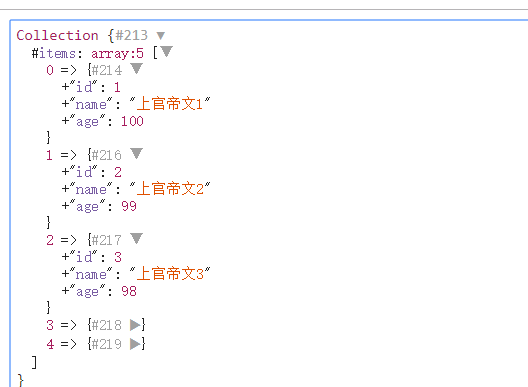The image size is (528, 387).
Task: Collapse the Collection #213 object
Action: click(x=161, y=35)
